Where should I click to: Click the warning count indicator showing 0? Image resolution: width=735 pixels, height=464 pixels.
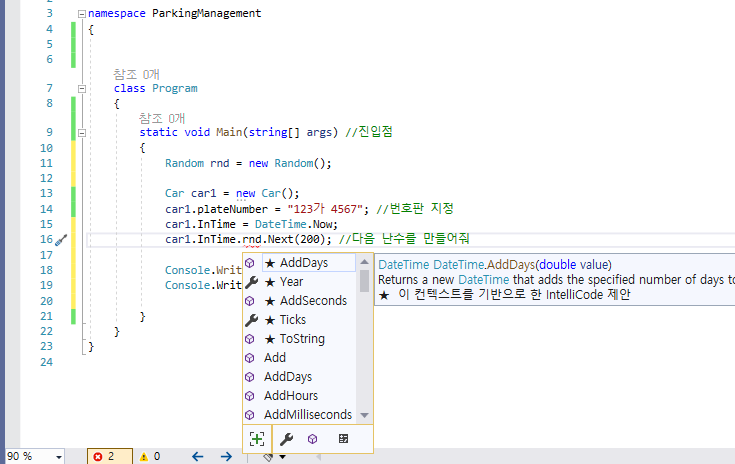(150, 457)
